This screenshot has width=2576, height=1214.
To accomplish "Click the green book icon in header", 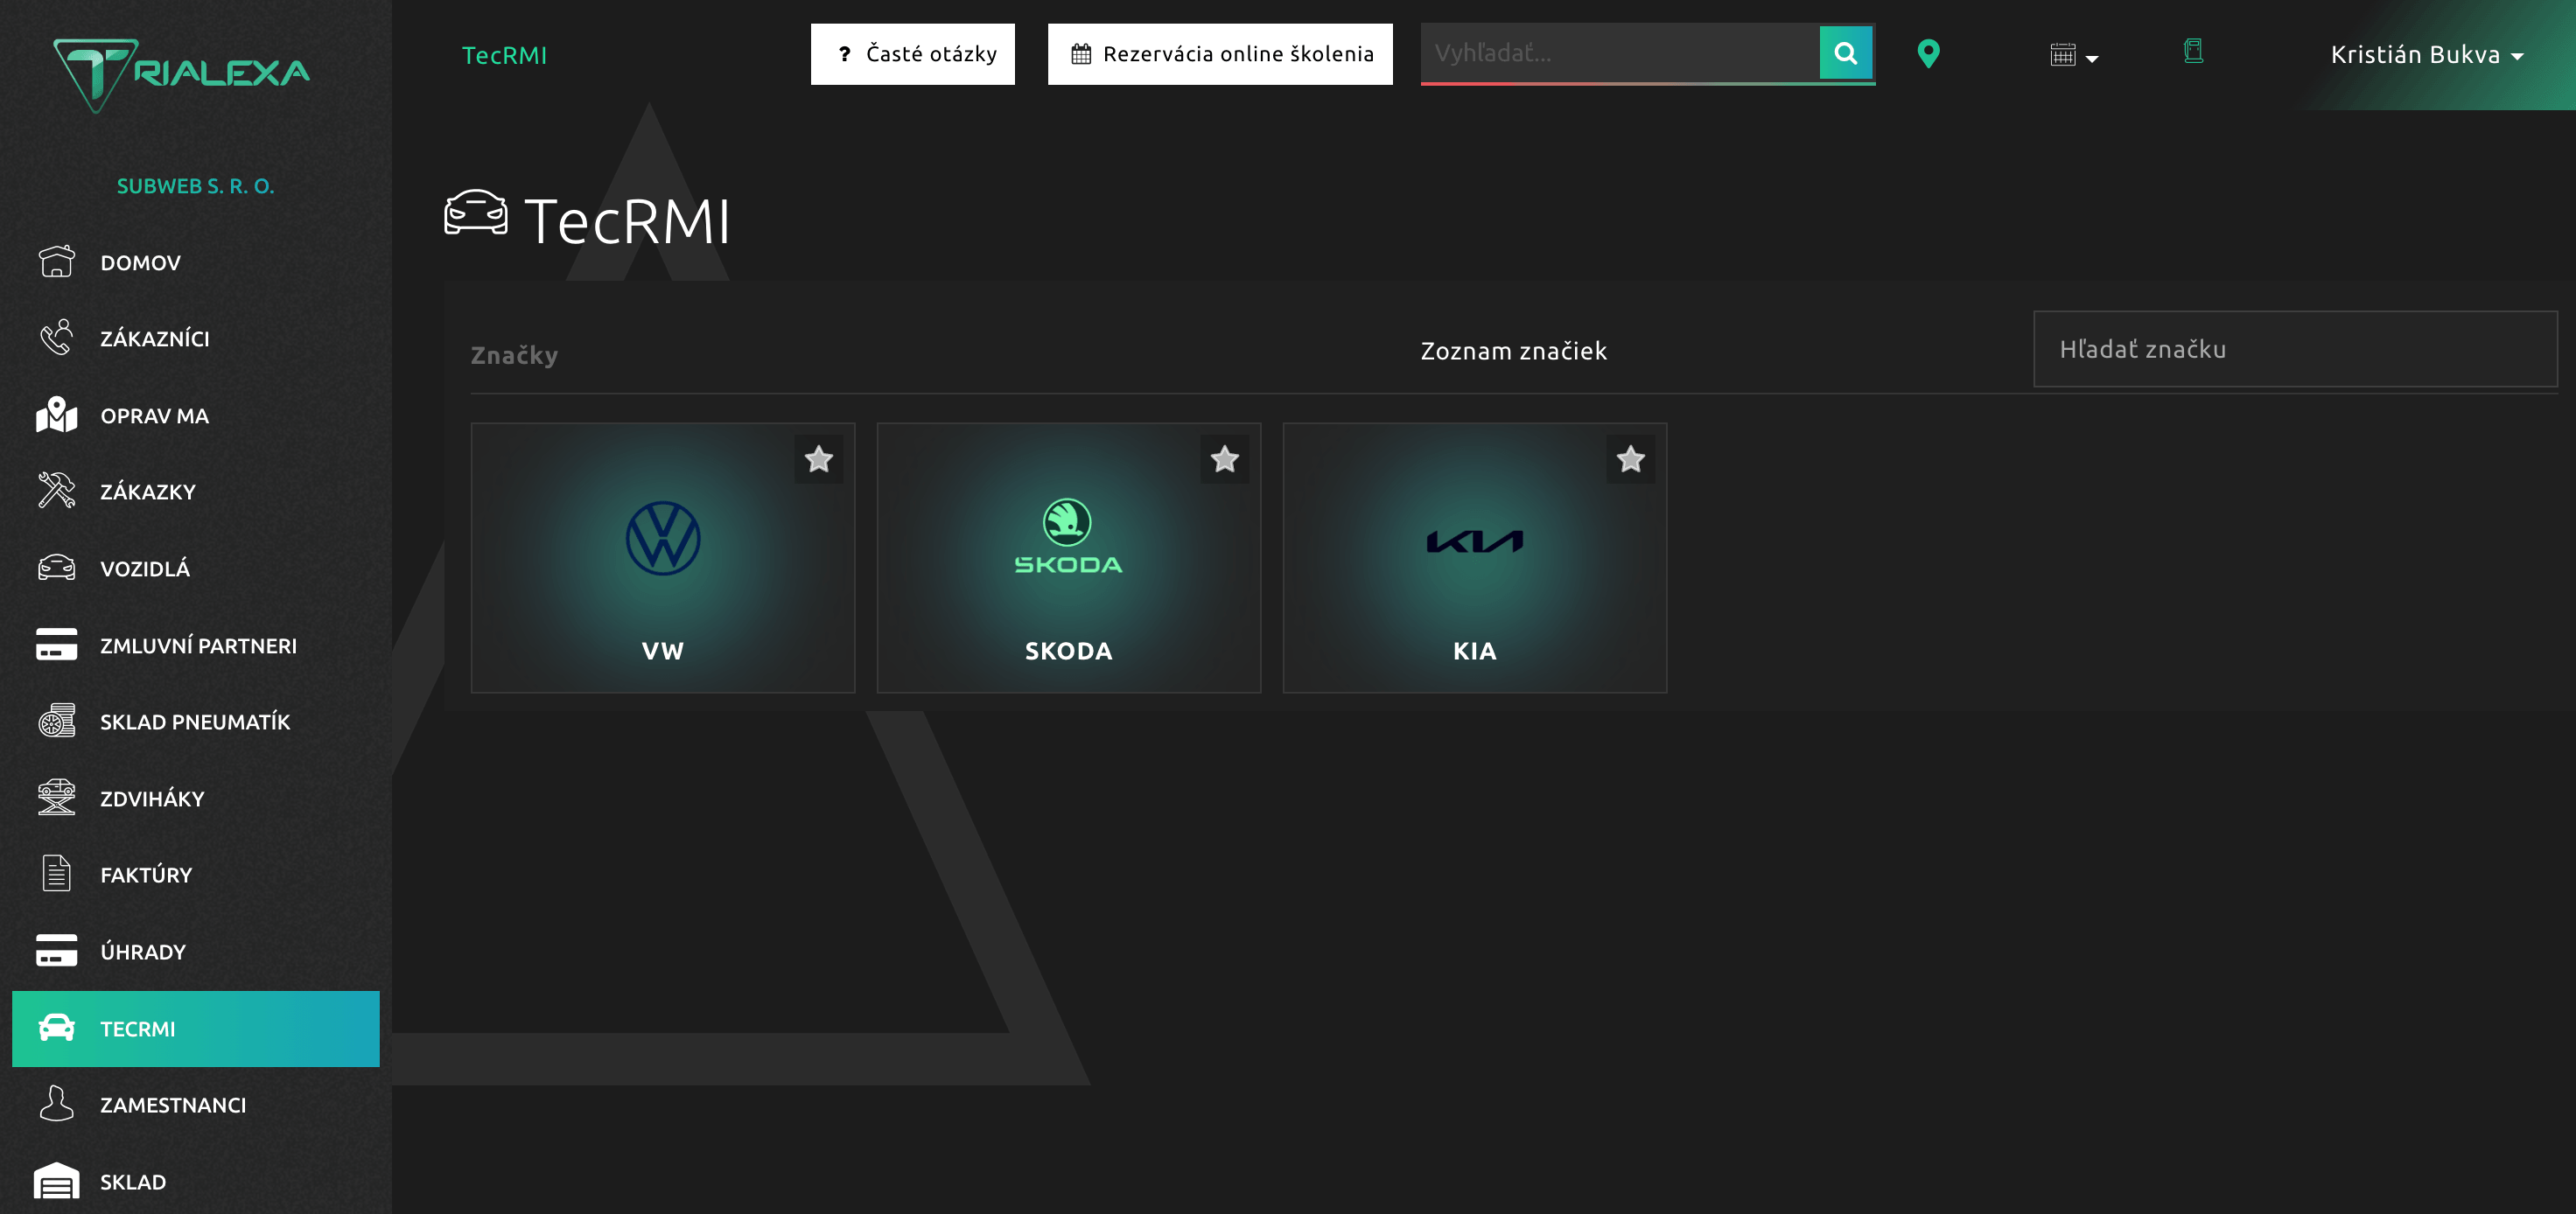I will point(2193,51).
